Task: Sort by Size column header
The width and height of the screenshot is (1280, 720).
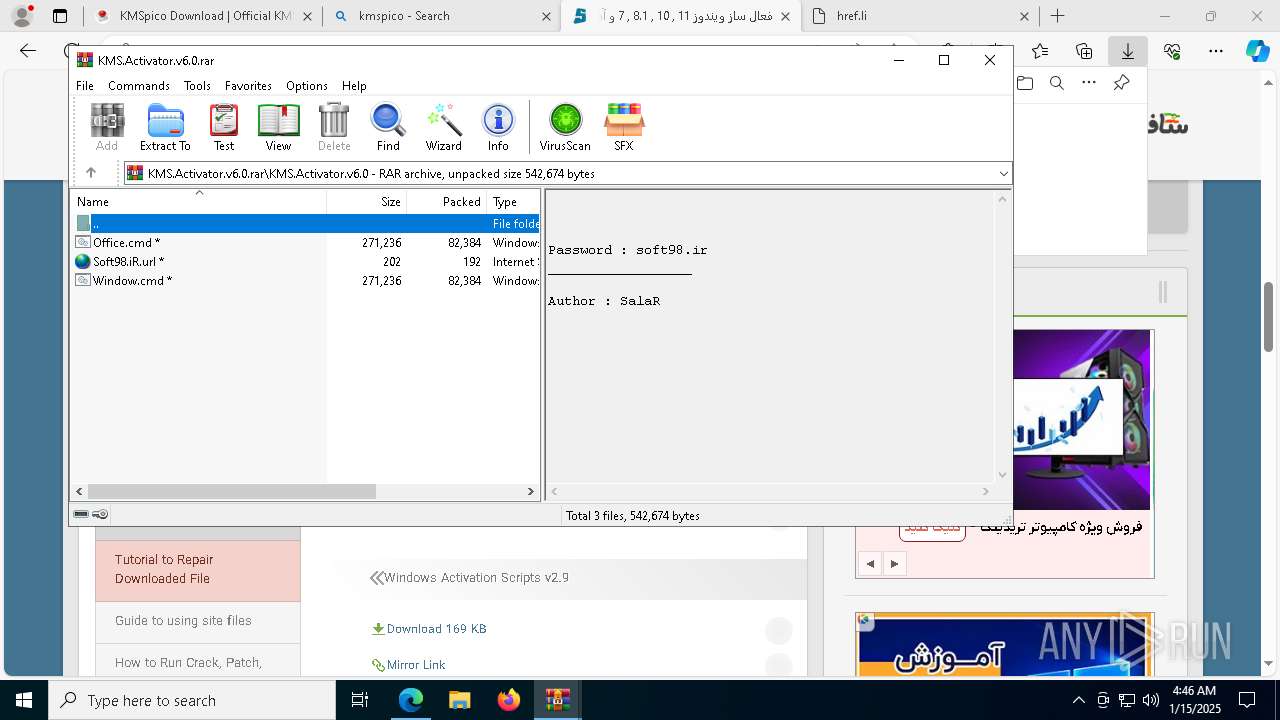Action: click(367, 201)
